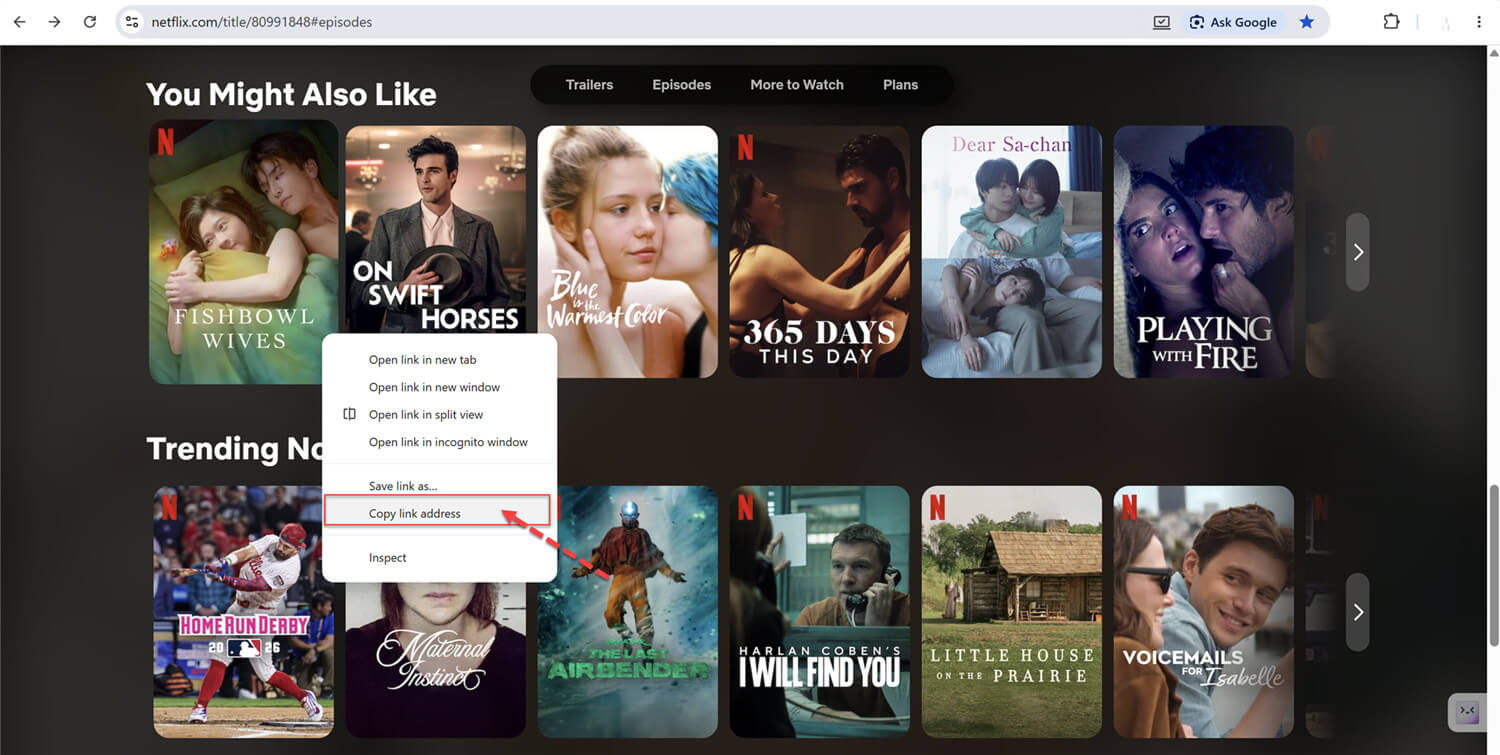Choose Open link in new tab
The height and width of the screenshot is (755, 1500).
[x=439, y=360]
